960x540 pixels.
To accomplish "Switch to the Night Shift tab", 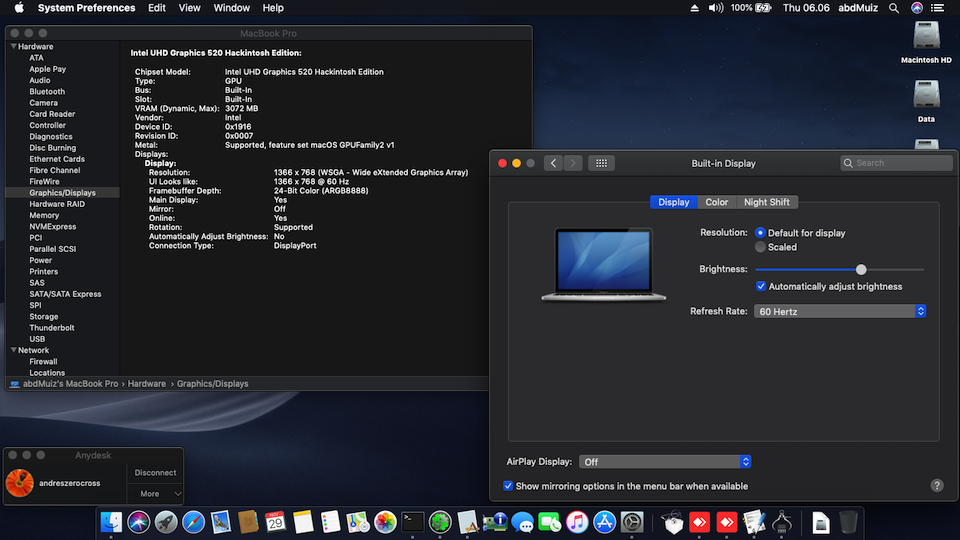I will pos(767,202).
